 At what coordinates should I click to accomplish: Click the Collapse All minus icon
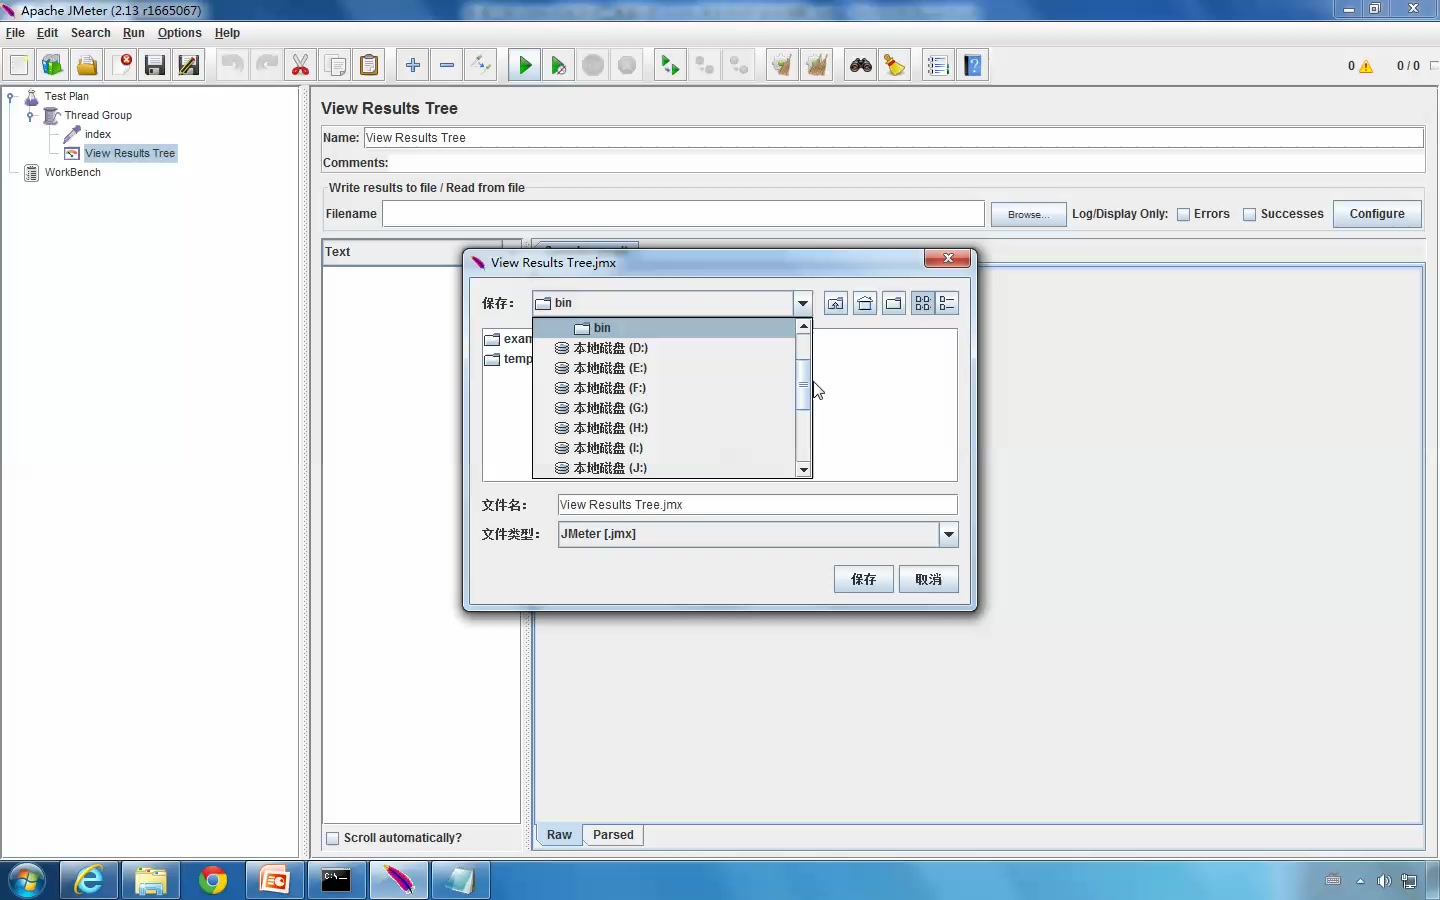[447, 66]
